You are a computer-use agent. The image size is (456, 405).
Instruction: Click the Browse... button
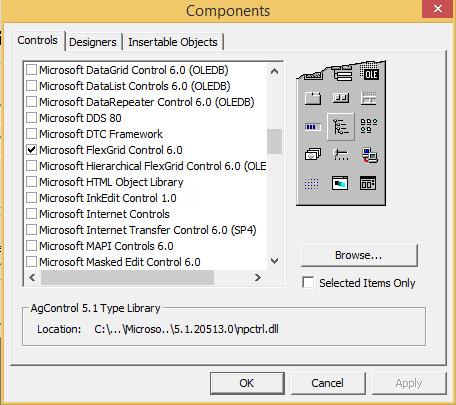tap(359, 255)
